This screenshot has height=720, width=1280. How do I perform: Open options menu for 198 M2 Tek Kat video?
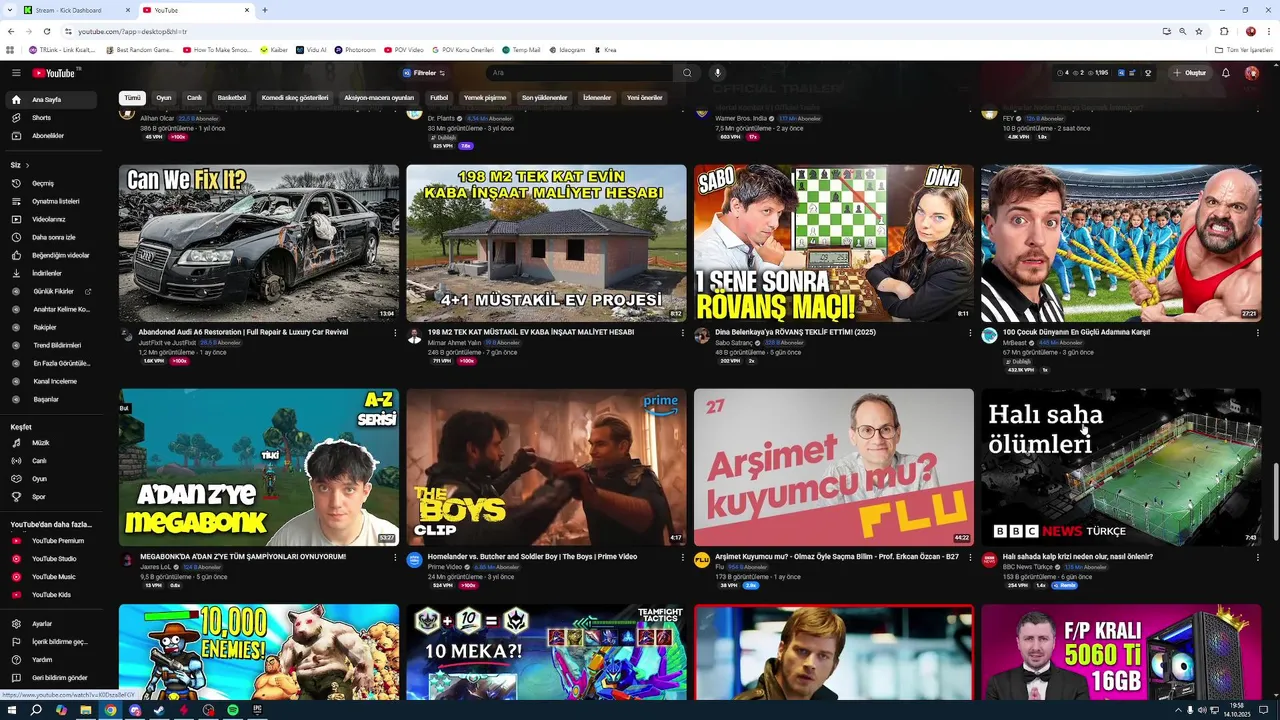coord(682,333)
